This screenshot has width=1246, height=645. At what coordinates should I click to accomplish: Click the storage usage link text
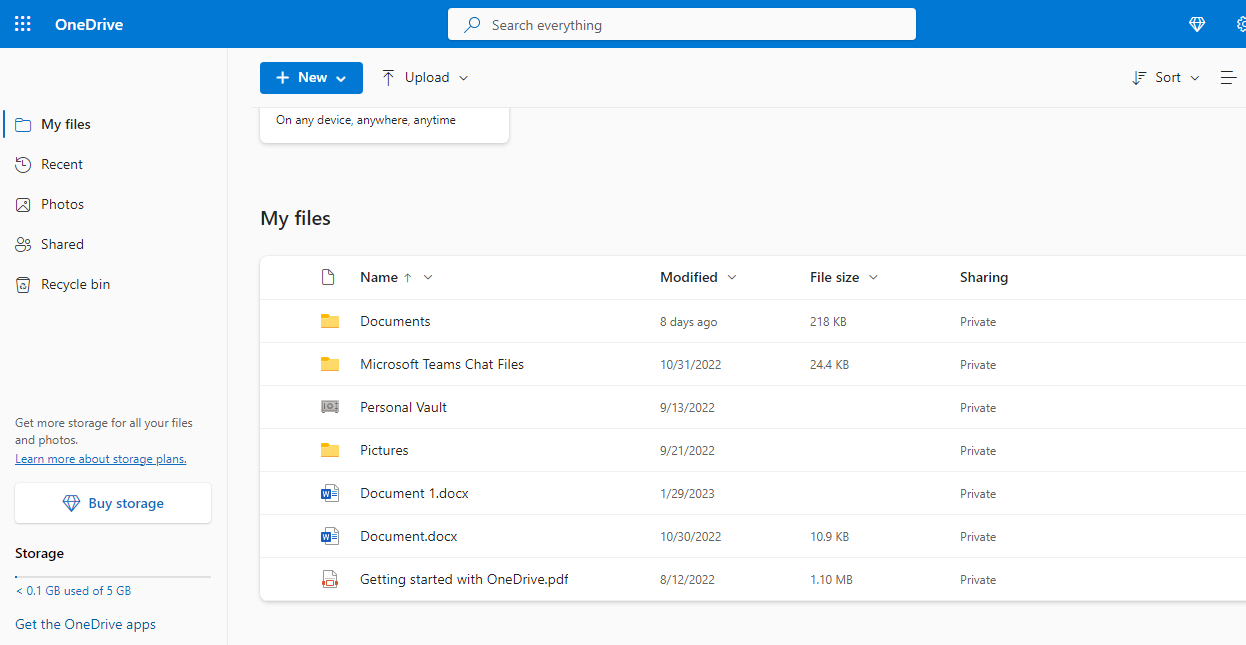(x=73, y=591)
